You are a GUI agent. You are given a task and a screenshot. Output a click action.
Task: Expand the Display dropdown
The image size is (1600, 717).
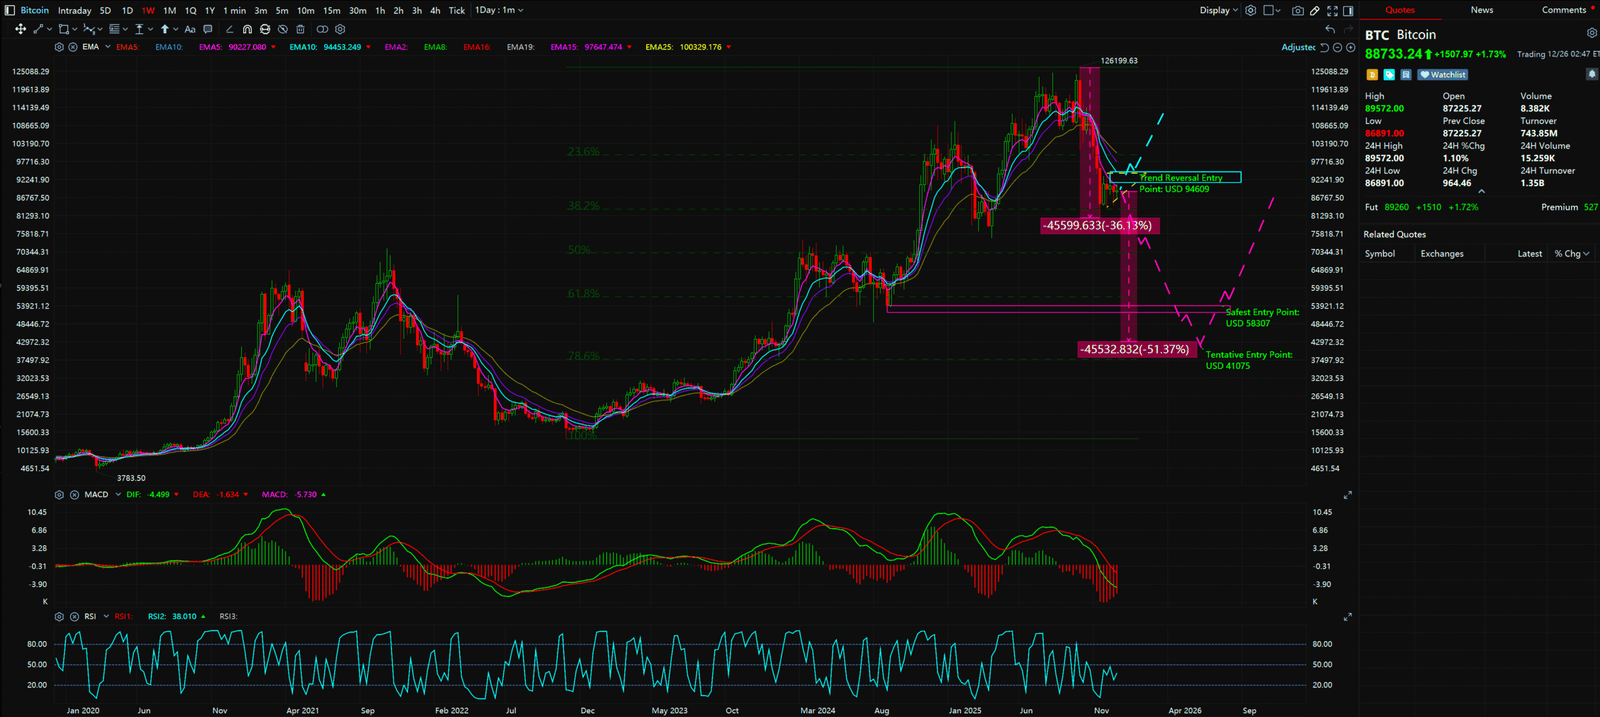point(1219,10)
